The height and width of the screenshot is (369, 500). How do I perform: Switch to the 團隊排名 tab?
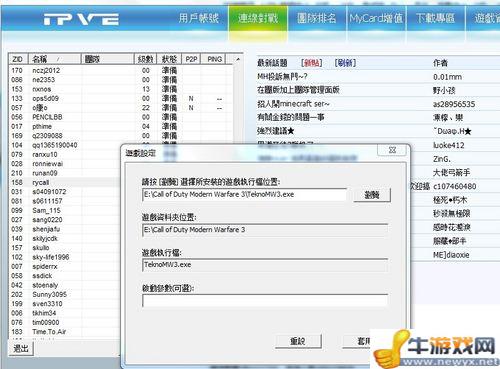(x=317, y=18)
